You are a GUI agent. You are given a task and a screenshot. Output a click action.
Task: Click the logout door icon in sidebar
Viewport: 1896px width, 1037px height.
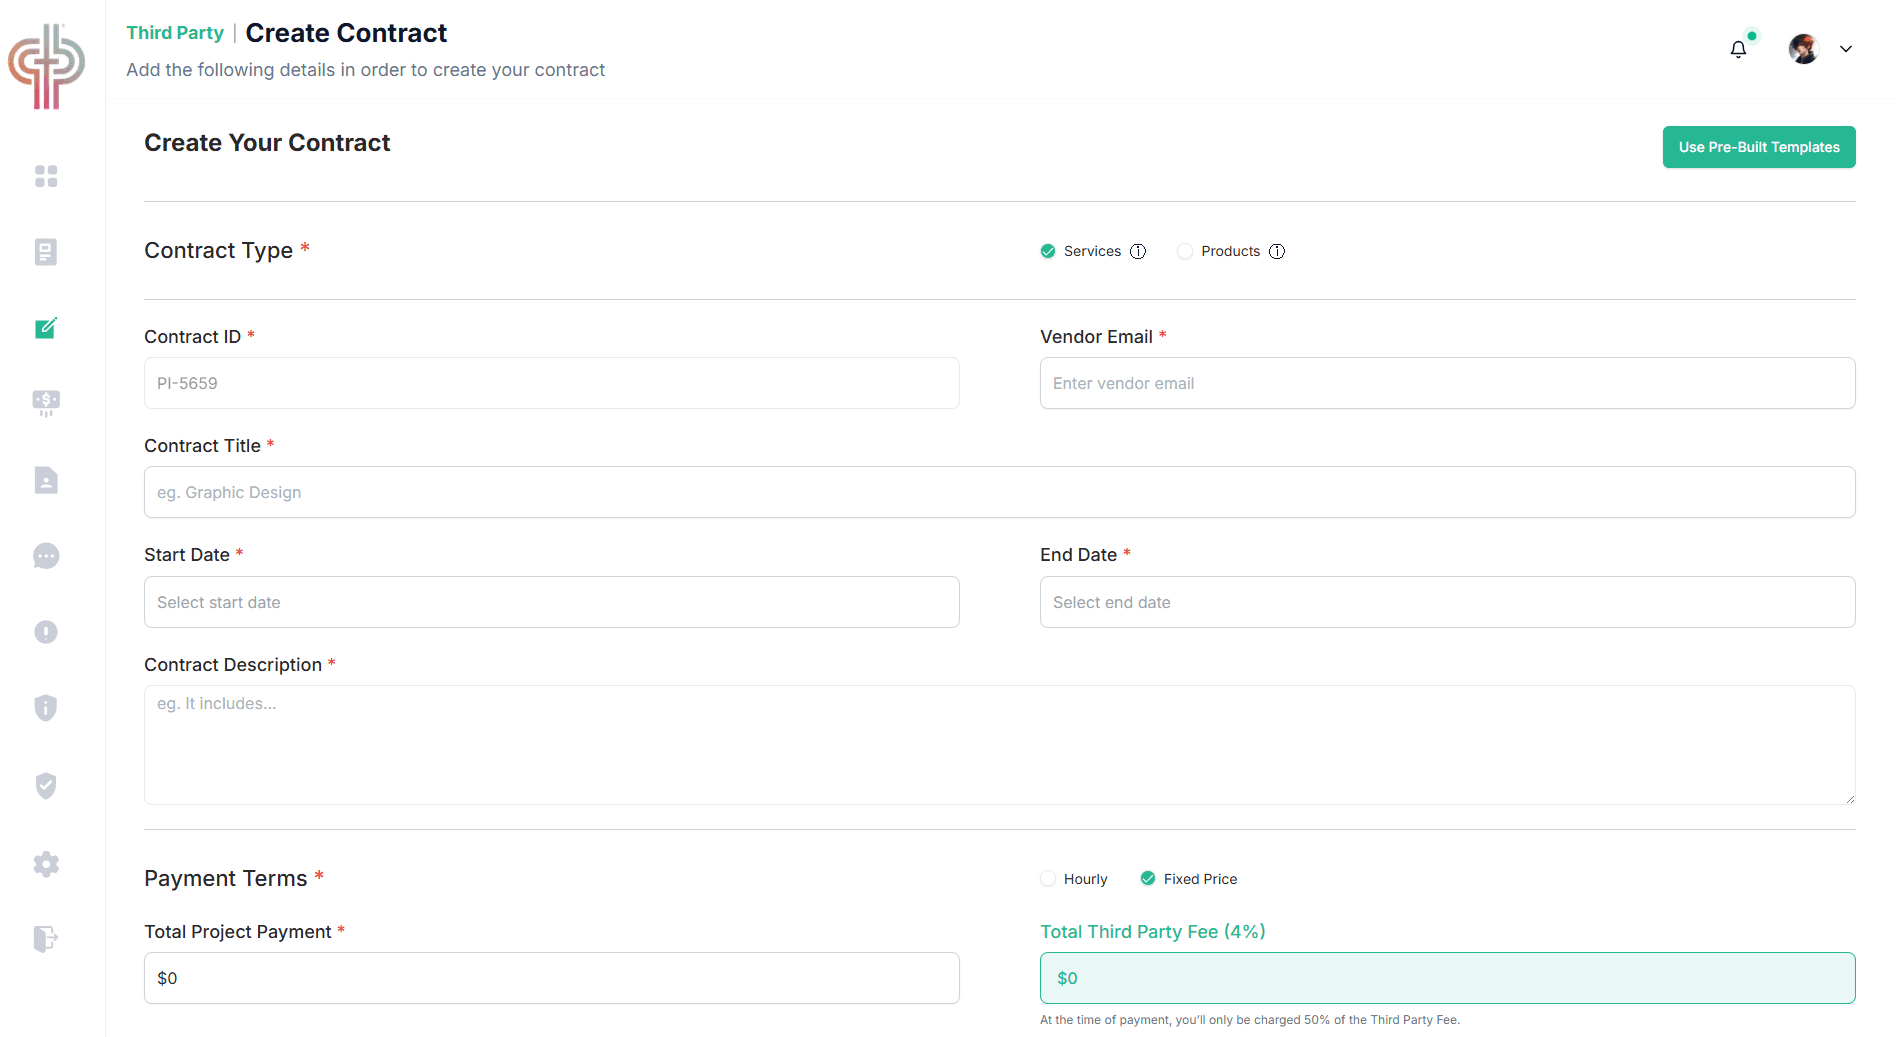46,939
